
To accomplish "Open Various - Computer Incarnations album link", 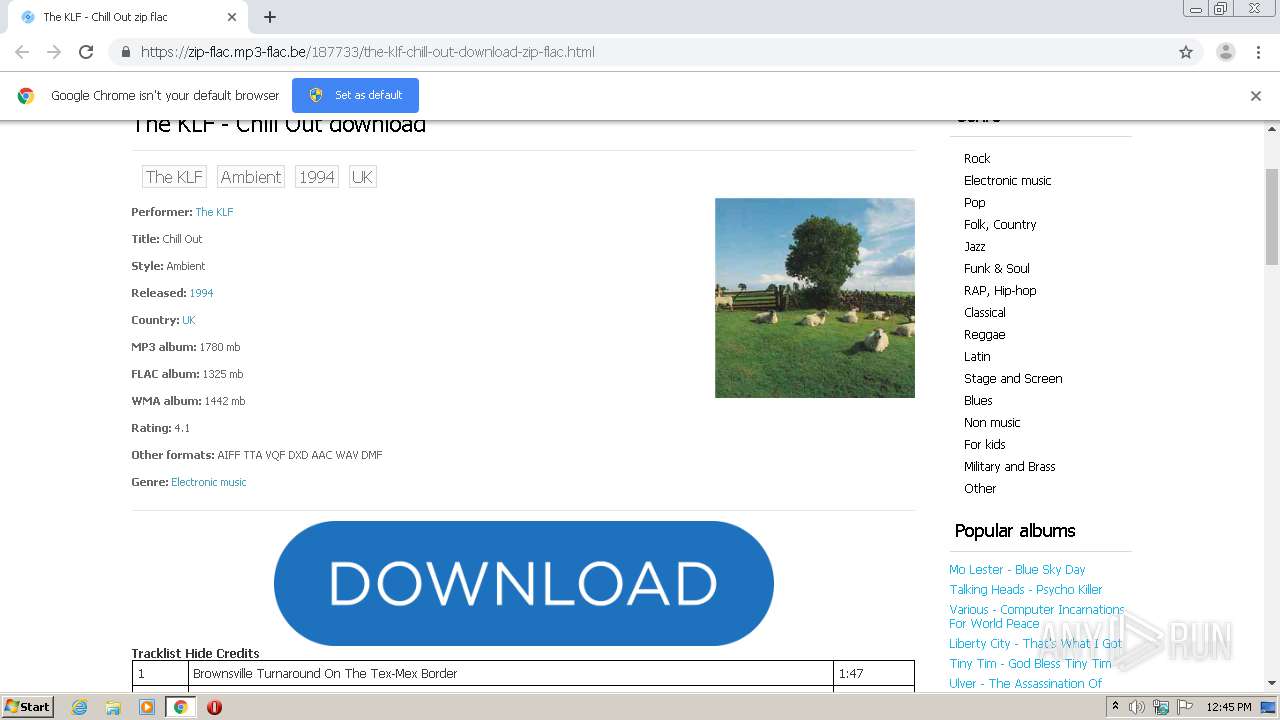I will tap(1037, 616).
